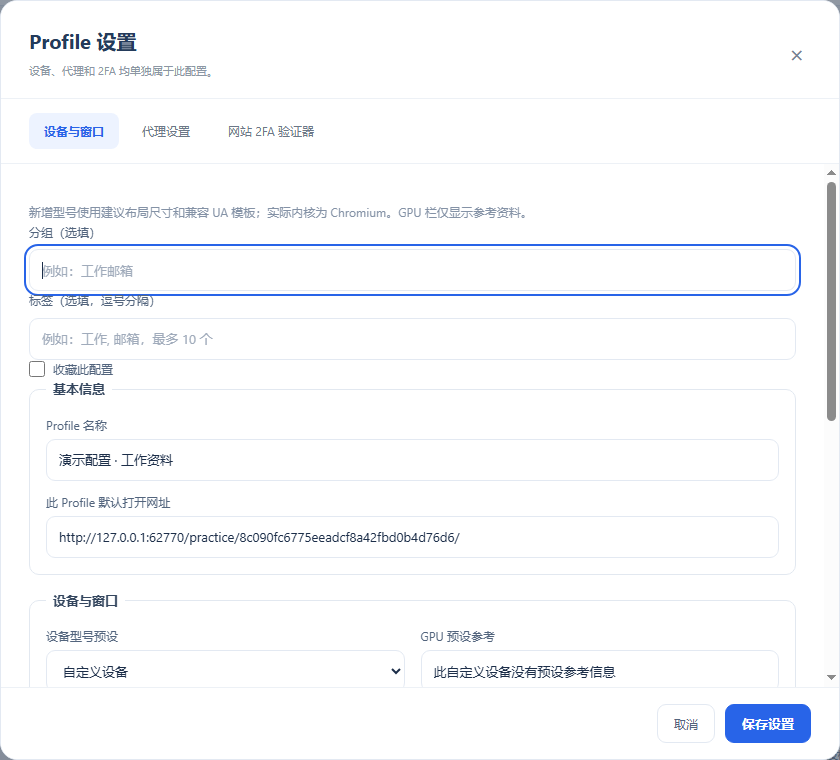Viewport: 840px width, 760px height.
Task: Expand the 设备型号预设 dropdown
Action: (225, 671)
